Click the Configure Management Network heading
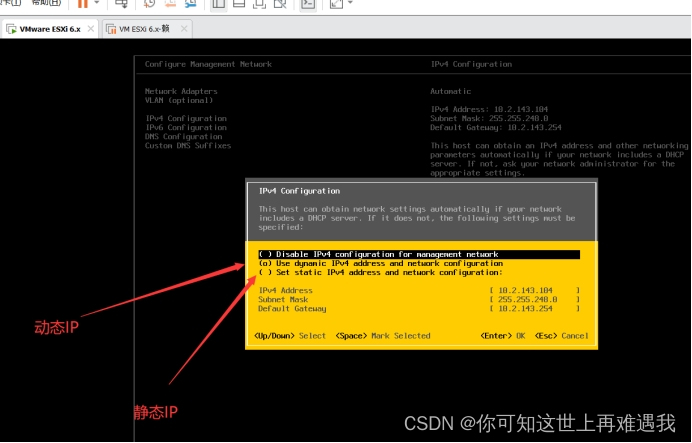This screenshot has width=692, height=443. [x=208, y=64]
